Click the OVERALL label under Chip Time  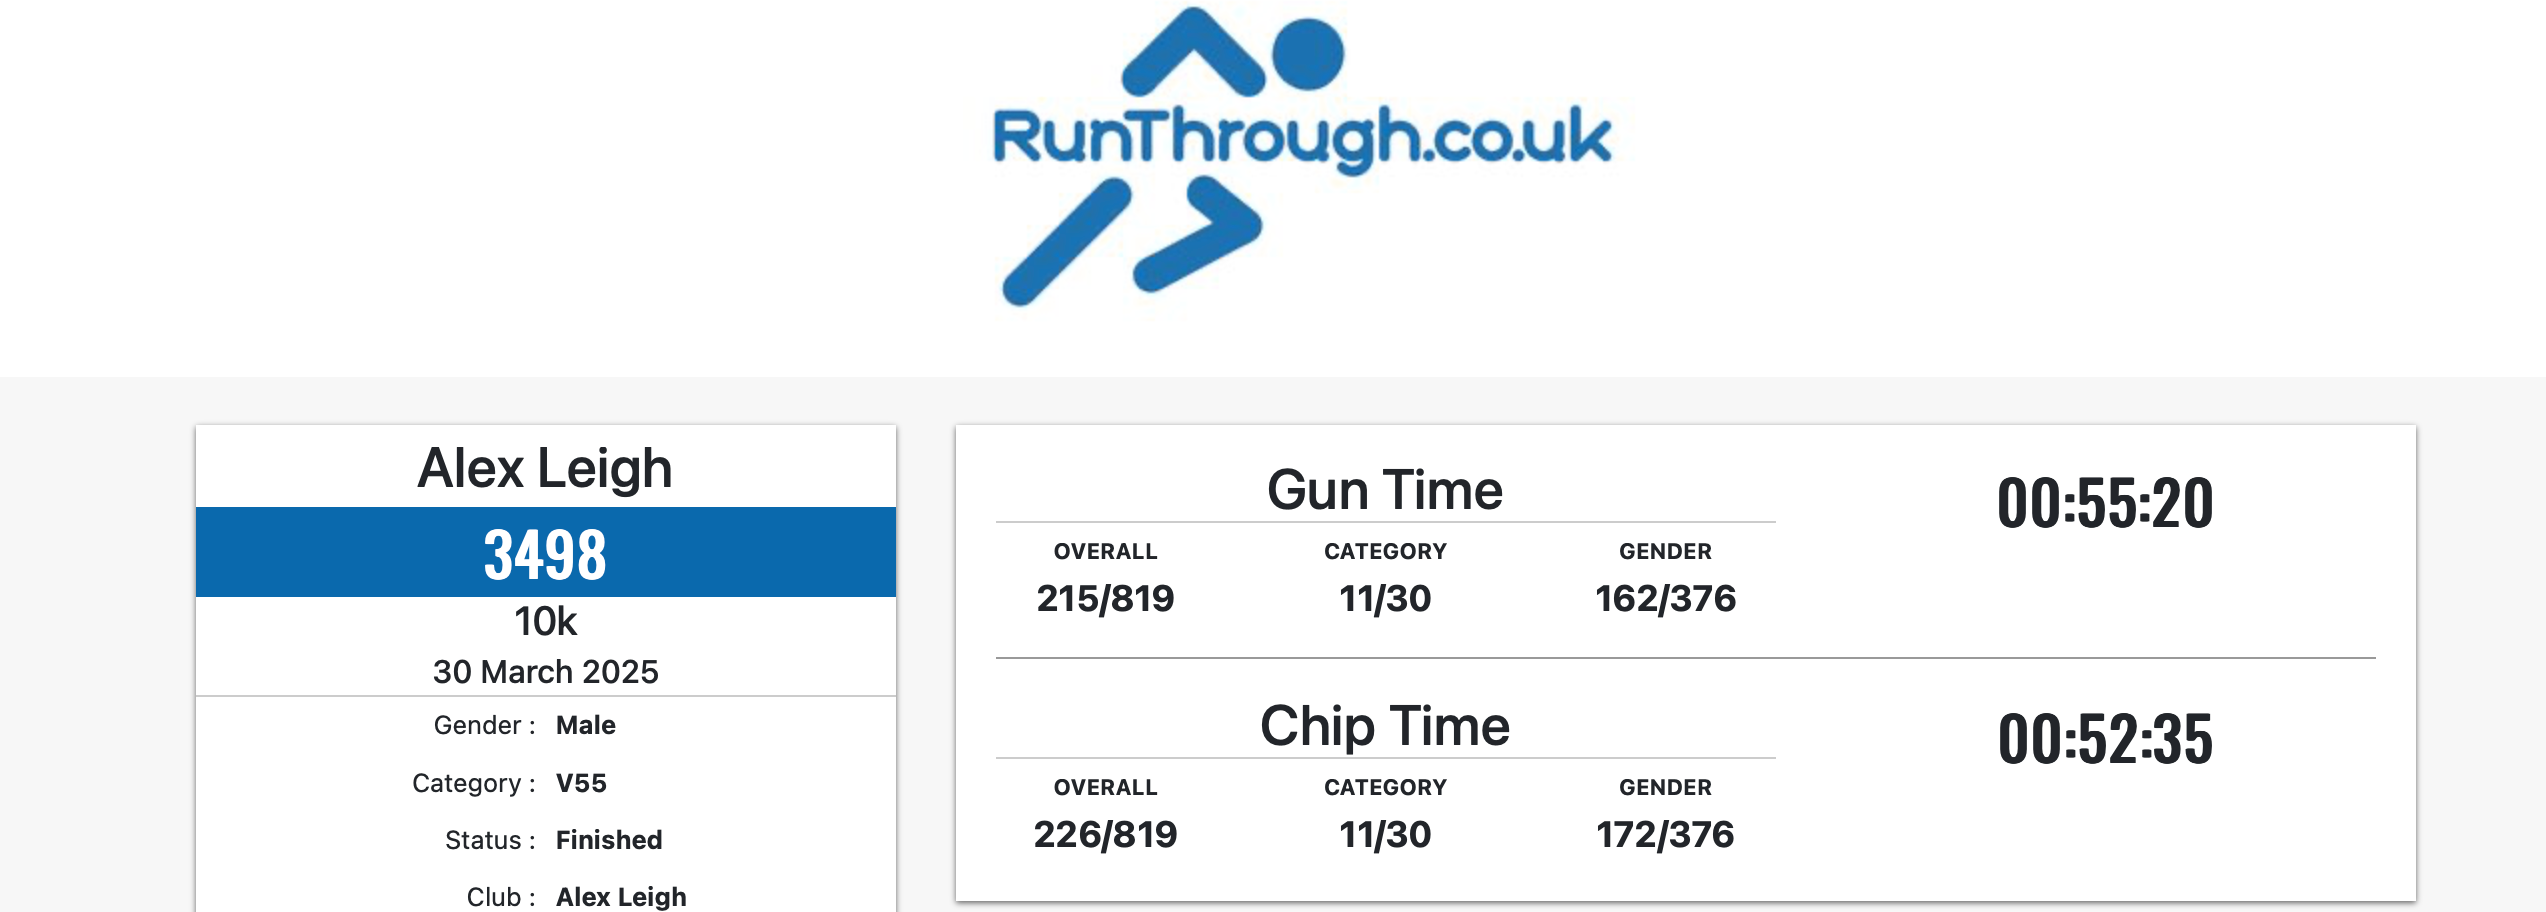1105,788
